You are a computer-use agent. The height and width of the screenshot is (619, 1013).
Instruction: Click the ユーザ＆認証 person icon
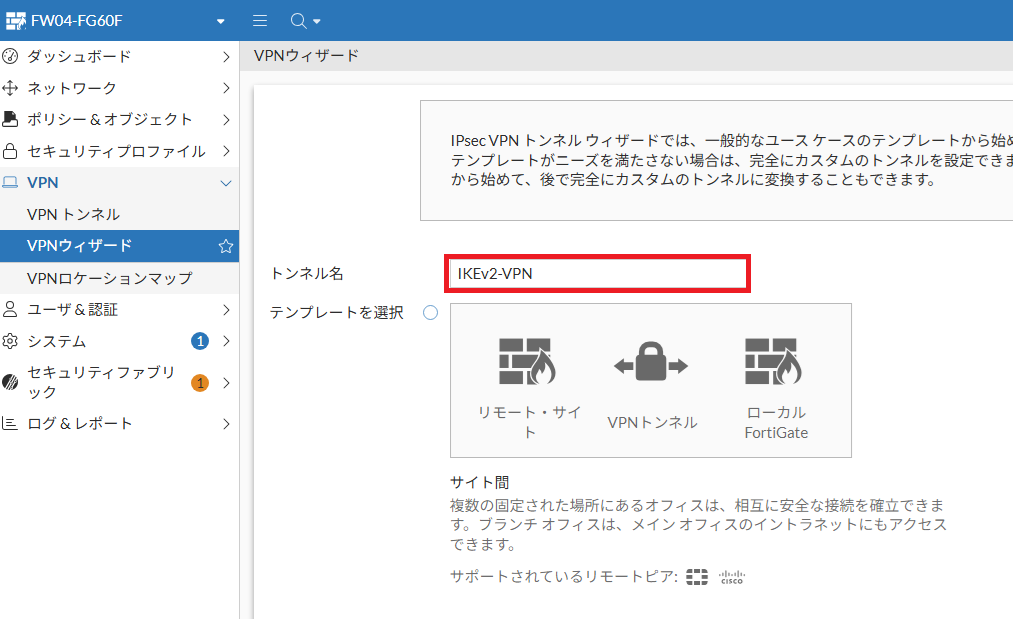[x=10, y=310]
